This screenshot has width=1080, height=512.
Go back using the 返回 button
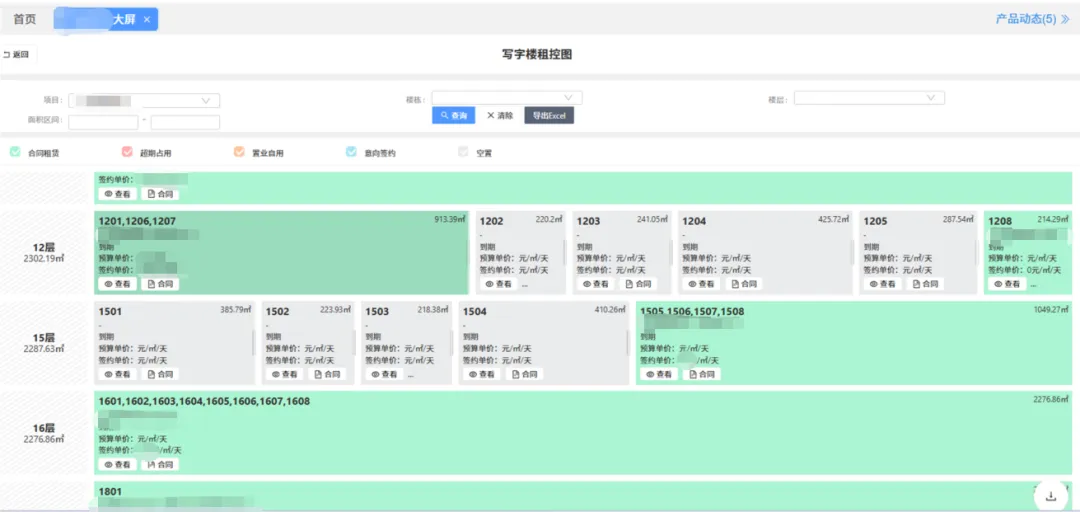(x=16, y=54)
